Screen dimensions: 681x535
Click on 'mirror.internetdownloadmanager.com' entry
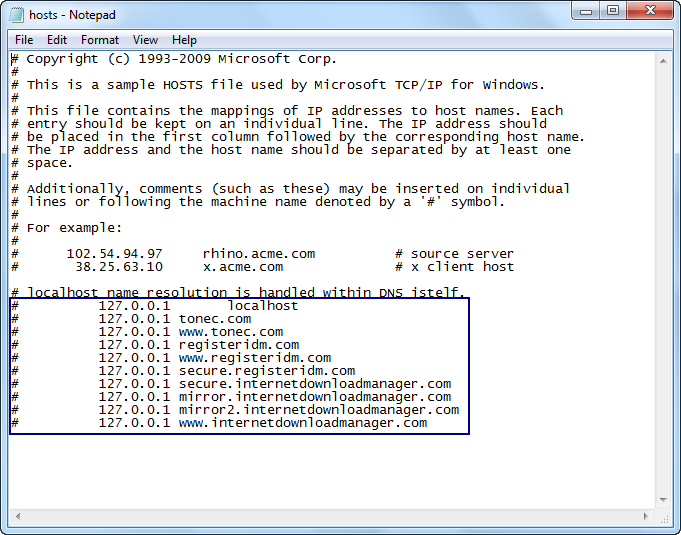[315, 397]
